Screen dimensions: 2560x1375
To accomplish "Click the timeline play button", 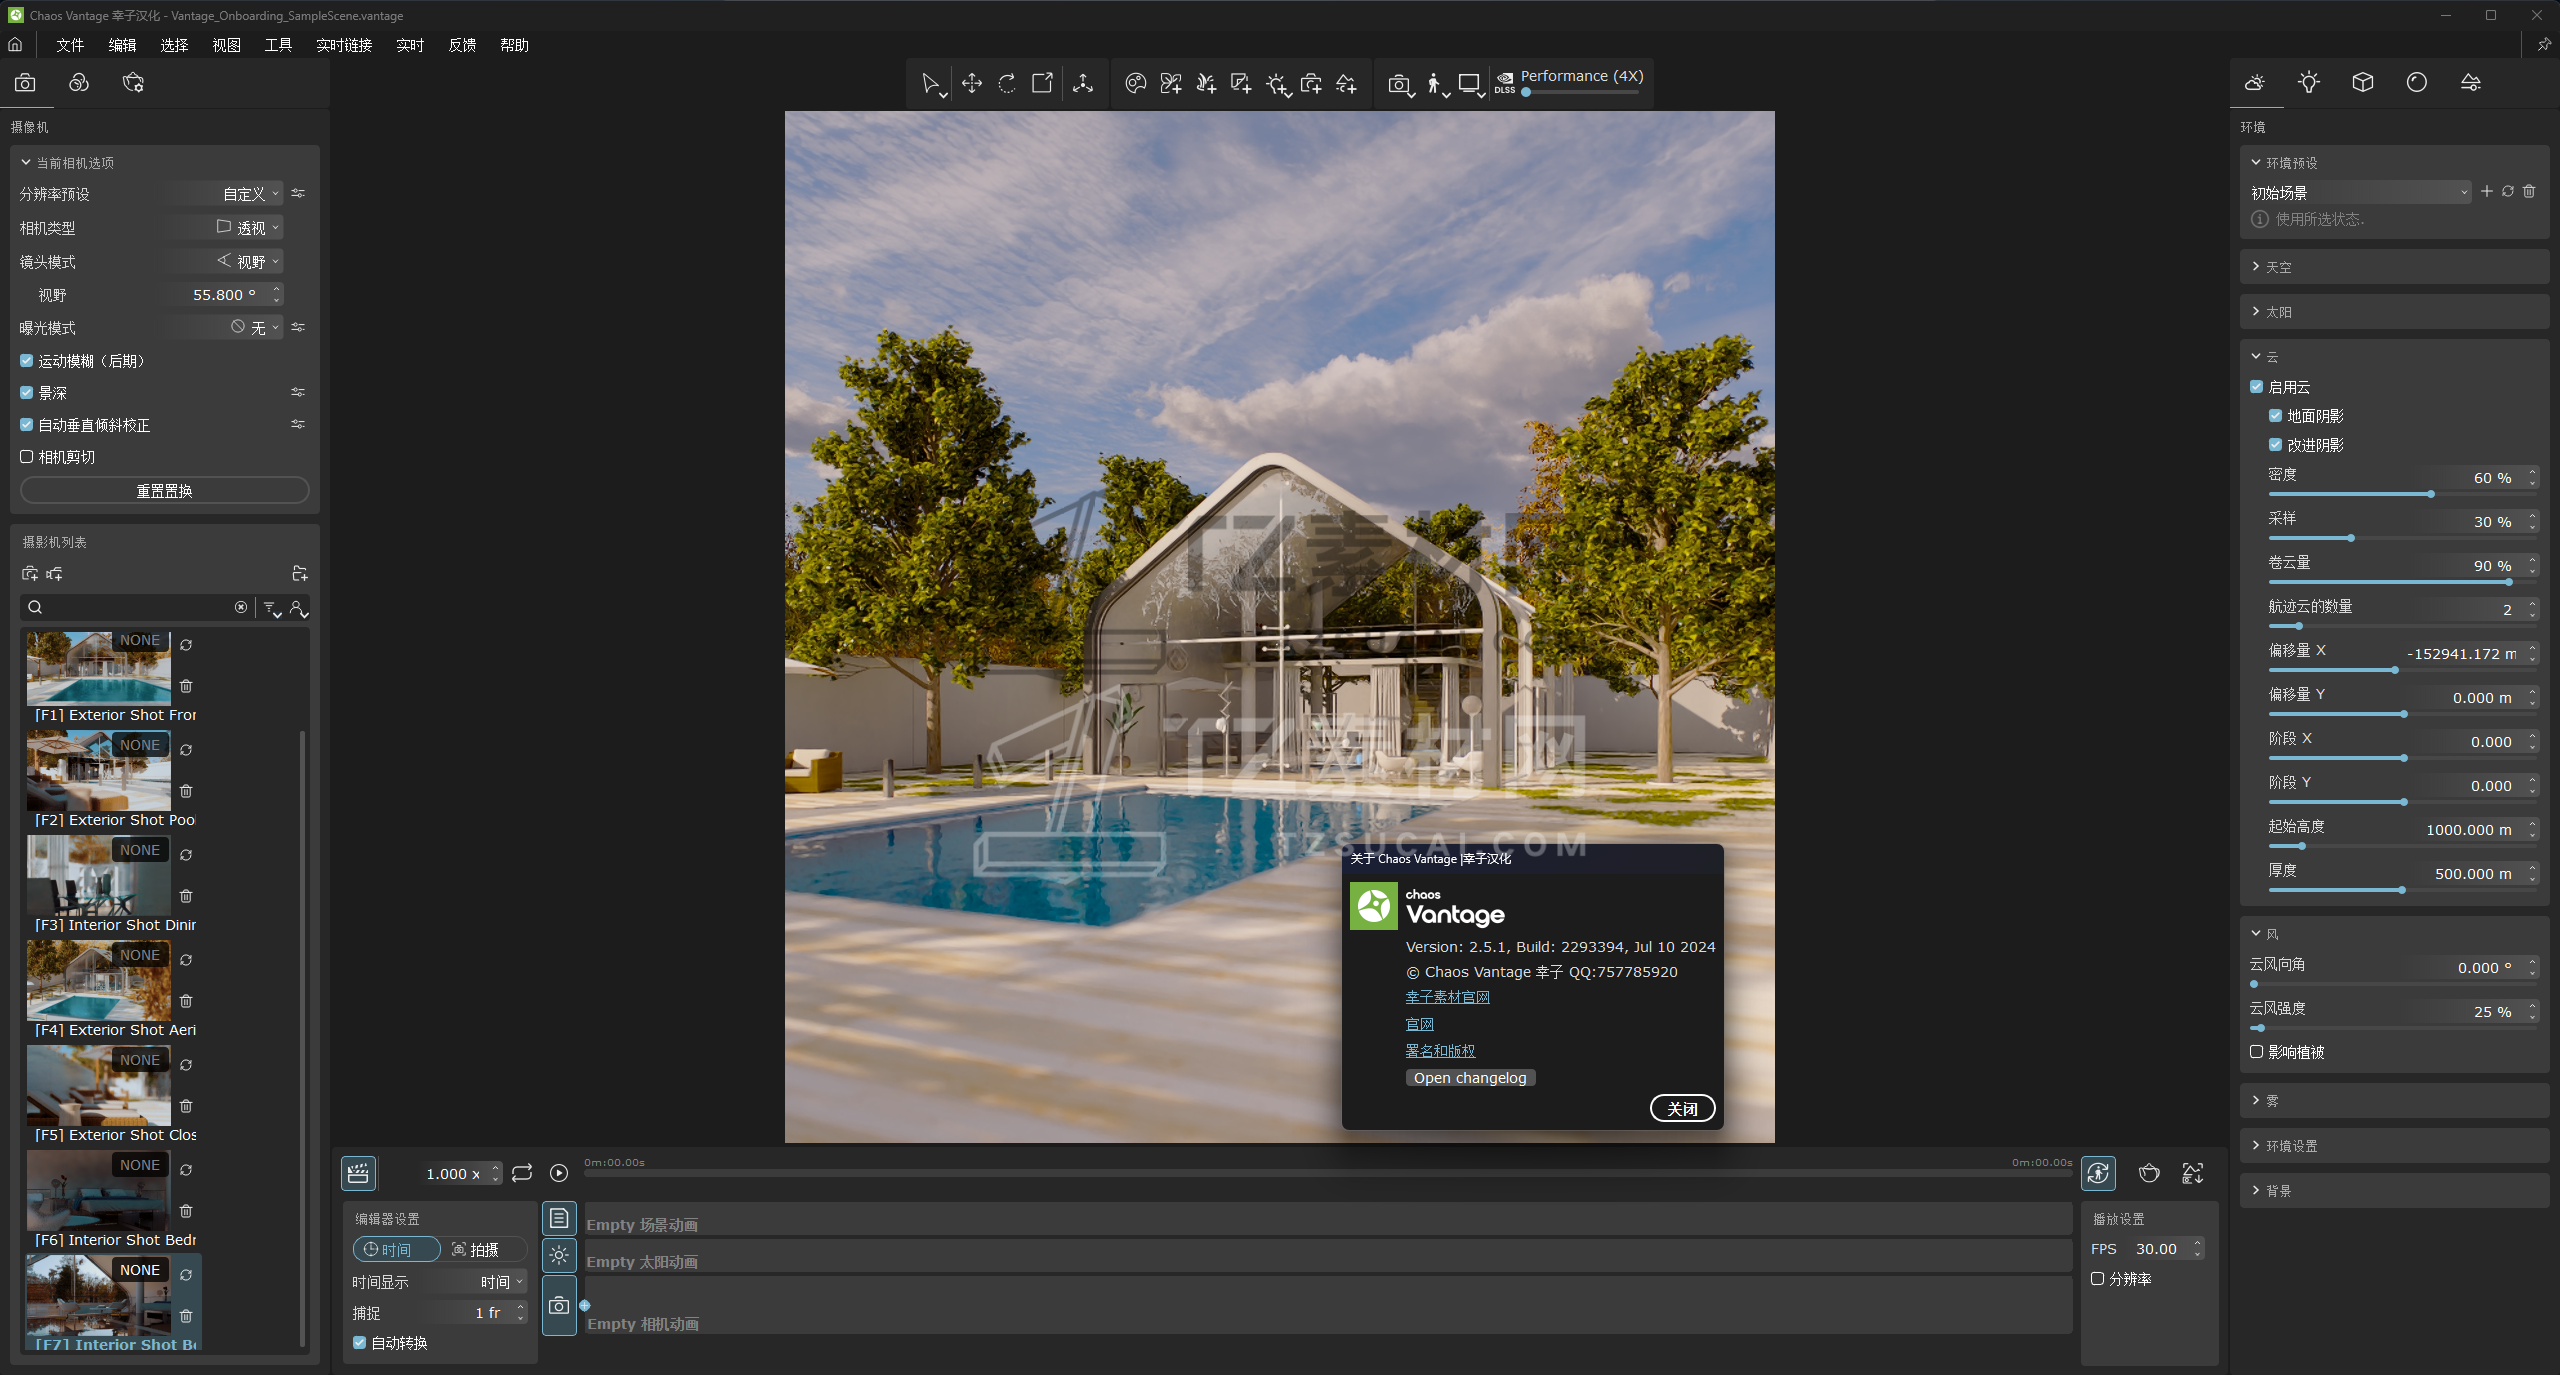I will click(559, 1173).
